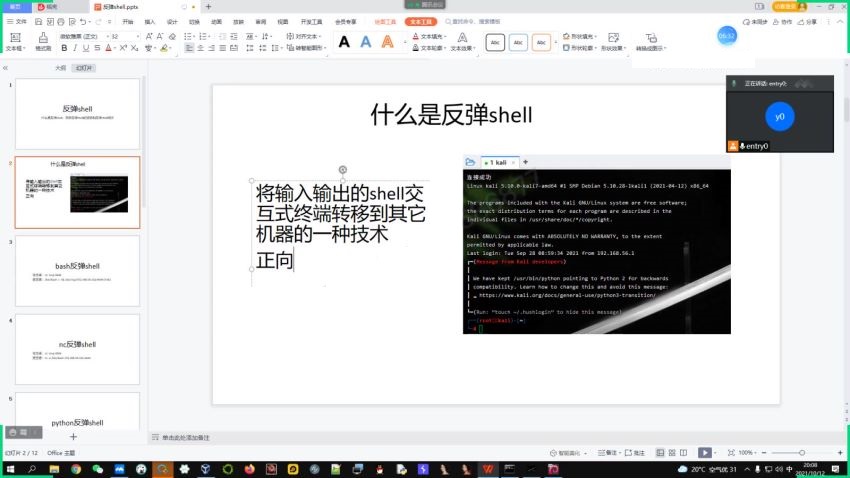
Task: Select the nc反弹shell slide thumbnail
Action: coord(78,349)
